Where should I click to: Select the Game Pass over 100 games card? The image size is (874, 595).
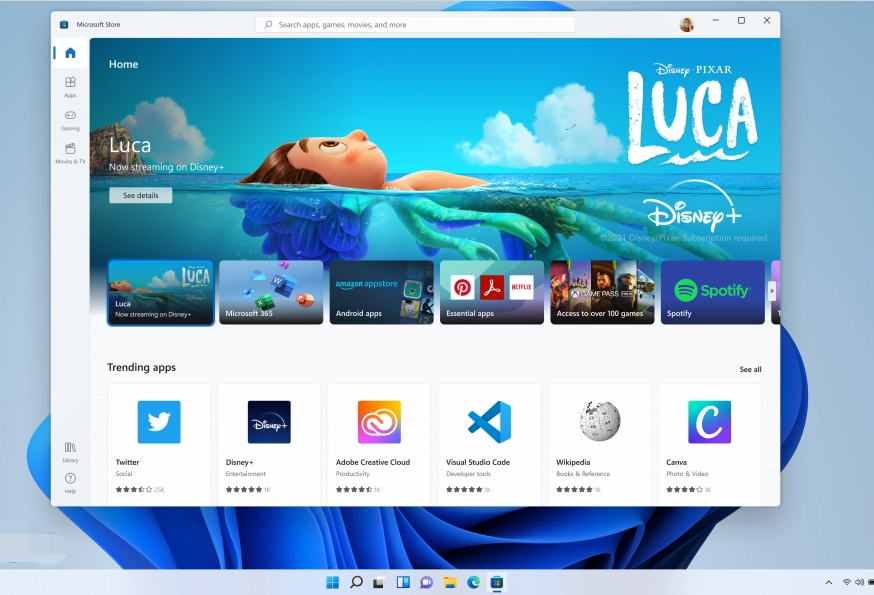[602, 292]
